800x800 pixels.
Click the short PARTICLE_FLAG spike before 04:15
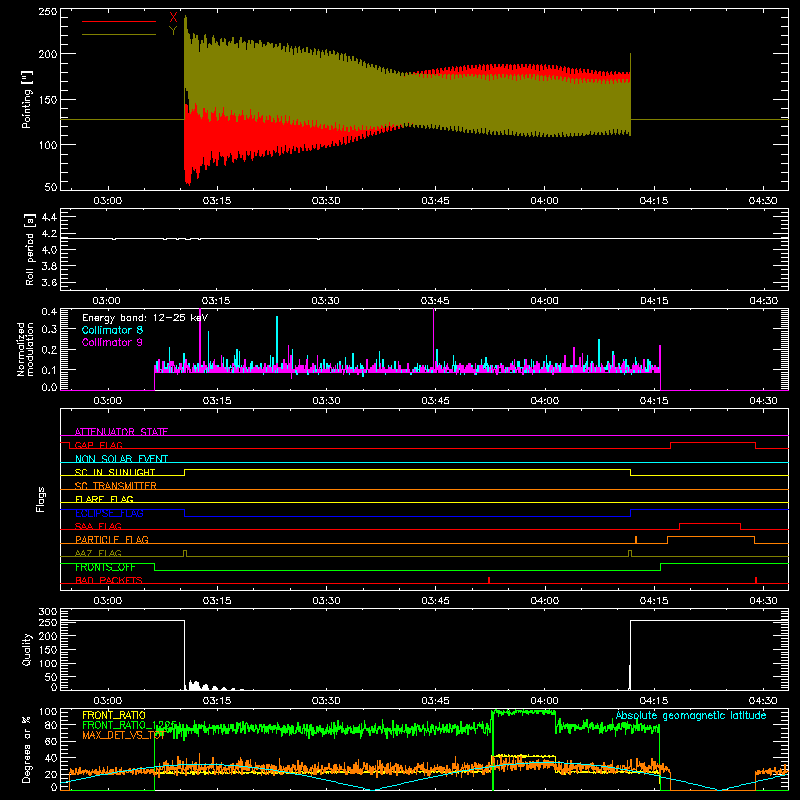click(636, 540)
